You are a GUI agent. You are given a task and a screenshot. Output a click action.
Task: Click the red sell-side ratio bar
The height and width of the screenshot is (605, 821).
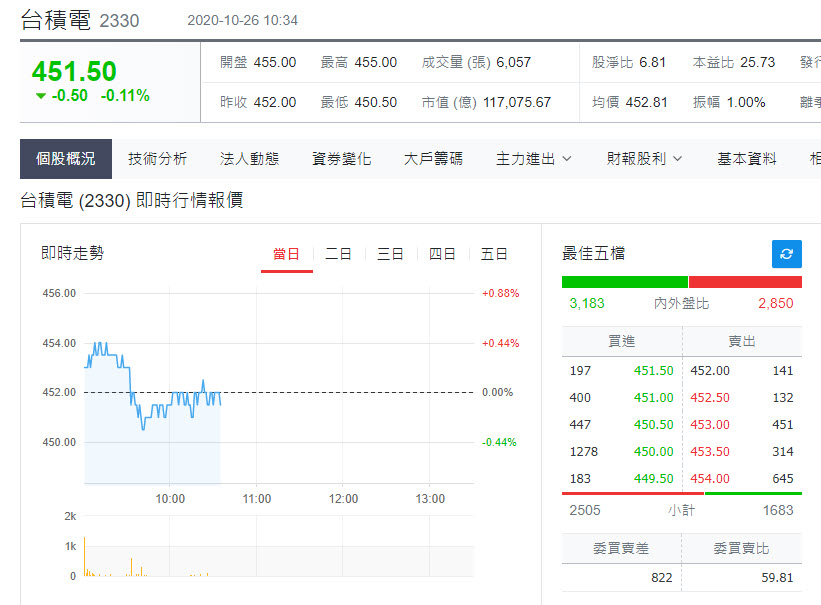pos(746,282)
